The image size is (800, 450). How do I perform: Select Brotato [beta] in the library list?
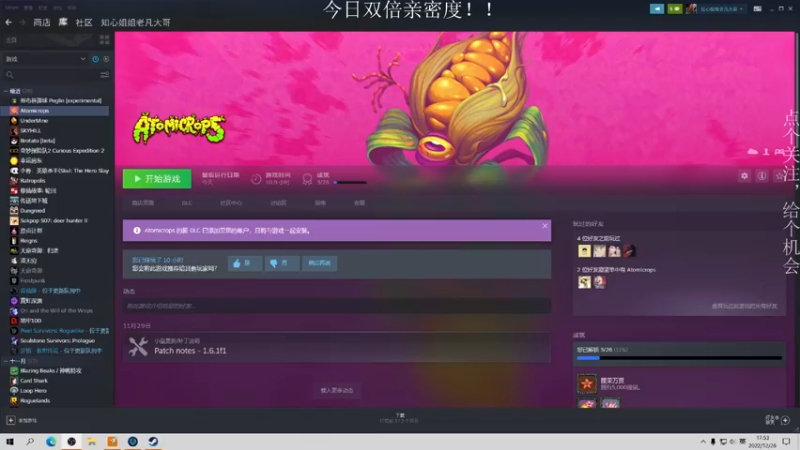(37, 141)
